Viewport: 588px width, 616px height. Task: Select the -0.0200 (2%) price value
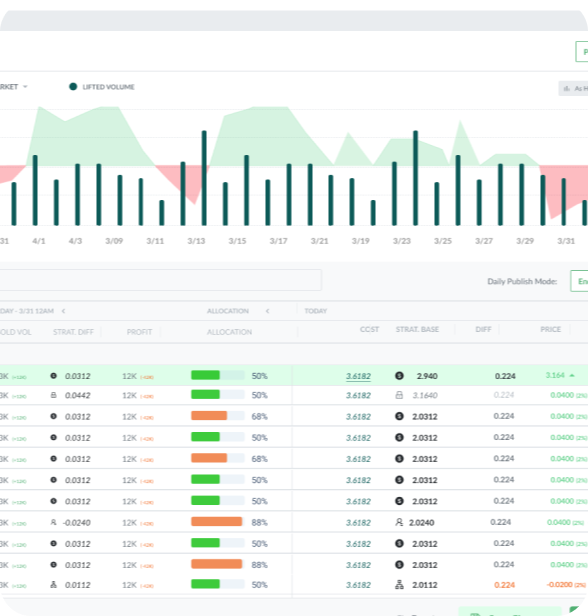(x=566, y=585)
